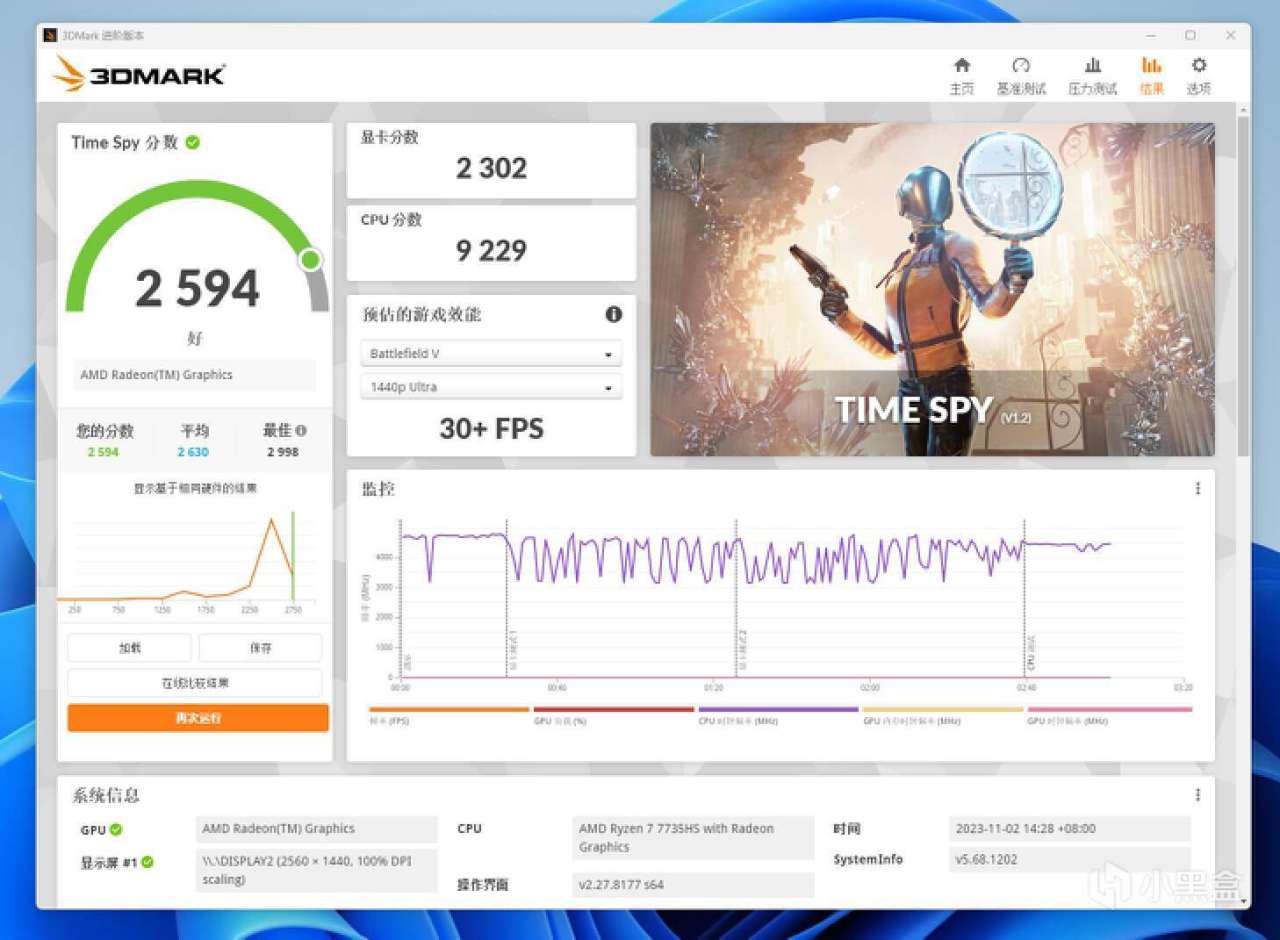Click the green check next to GPU
Image resolution: width=1280 pixels, height=940 pixels.
116,829
